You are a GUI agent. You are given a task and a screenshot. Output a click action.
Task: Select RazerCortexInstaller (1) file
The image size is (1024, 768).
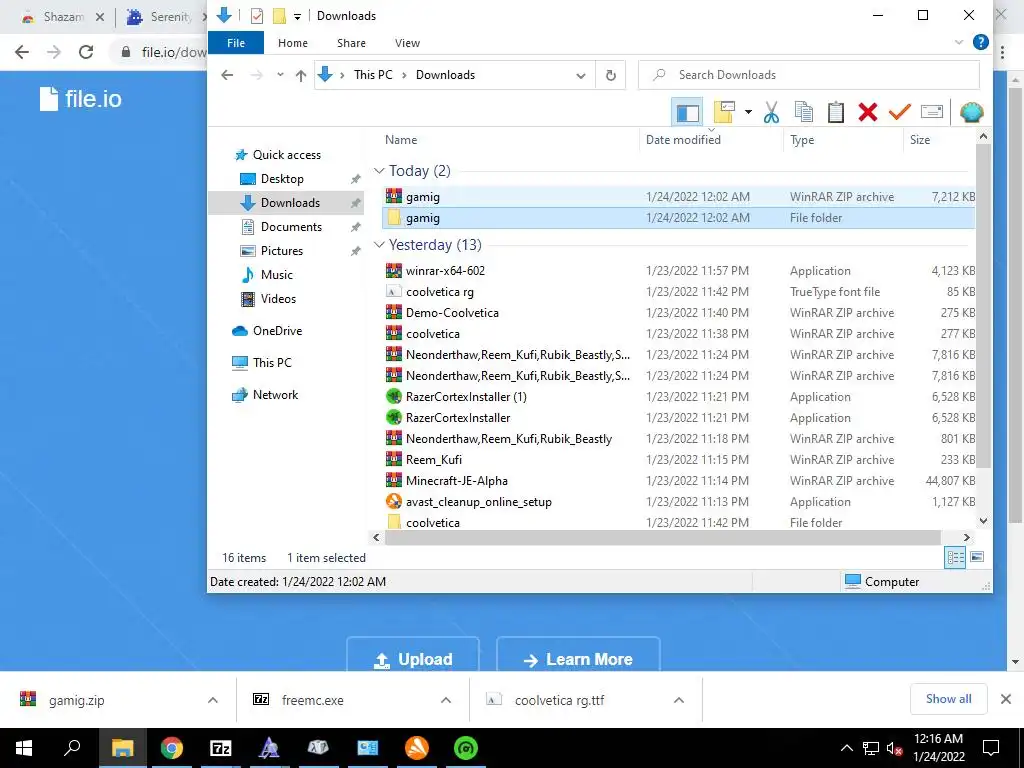pos(678,396)
